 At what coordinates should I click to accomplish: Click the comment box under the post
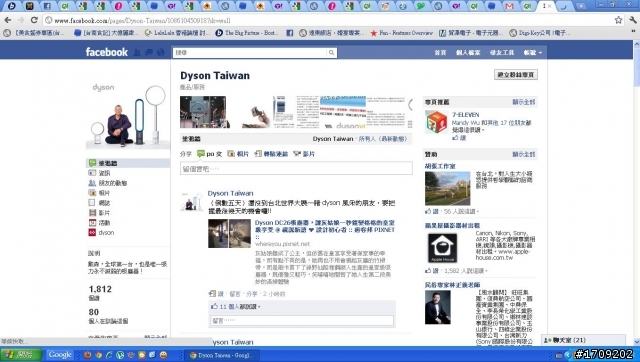coord(302,320)
